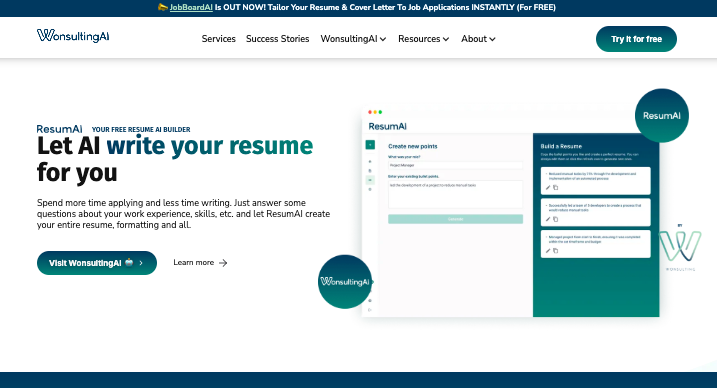Click the existing bullet points text area
The image size is (717, 388).
(455, 194)
